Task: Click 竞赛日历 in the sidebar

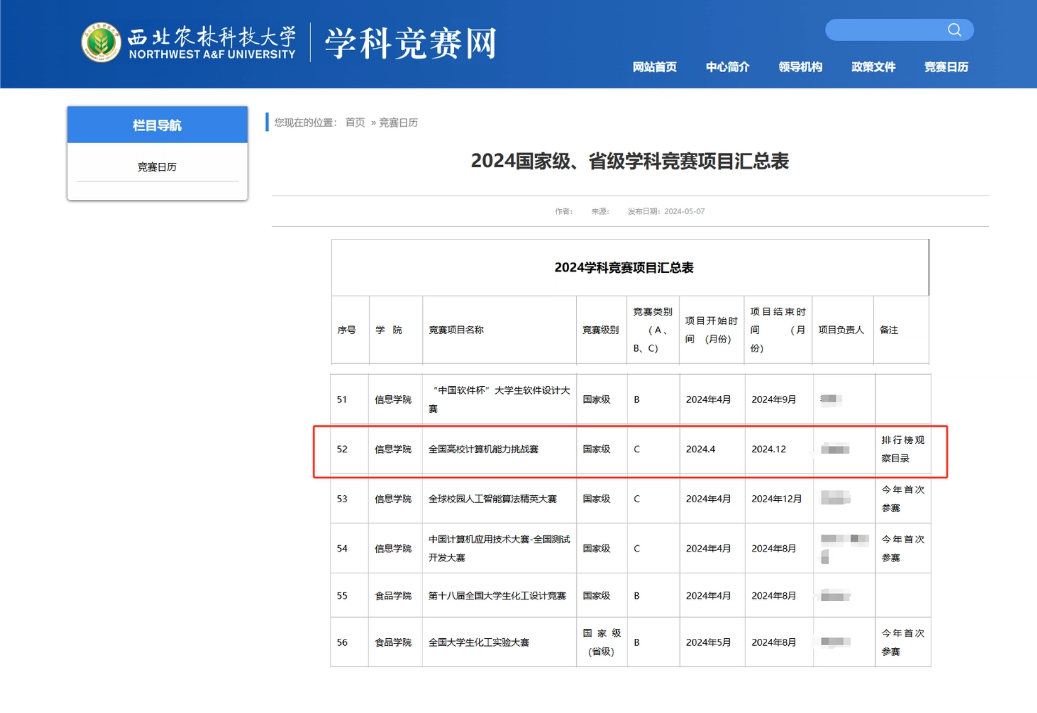Action: (157, 167)
